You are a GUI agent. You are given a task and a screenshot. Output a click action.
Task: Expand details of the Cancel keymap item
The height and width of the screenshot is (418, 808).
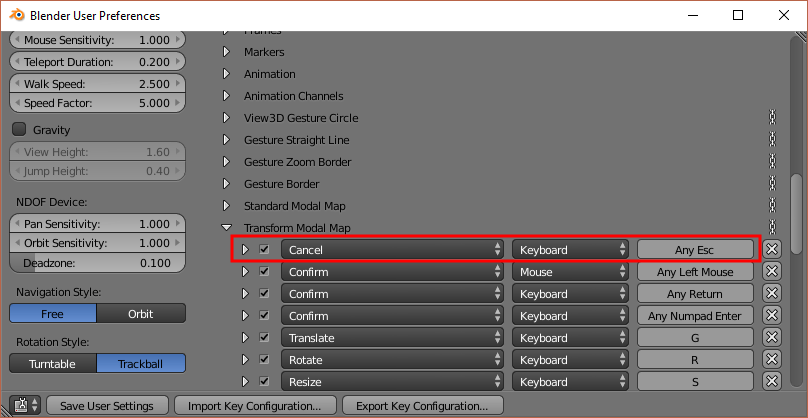(x=245, y=249)
